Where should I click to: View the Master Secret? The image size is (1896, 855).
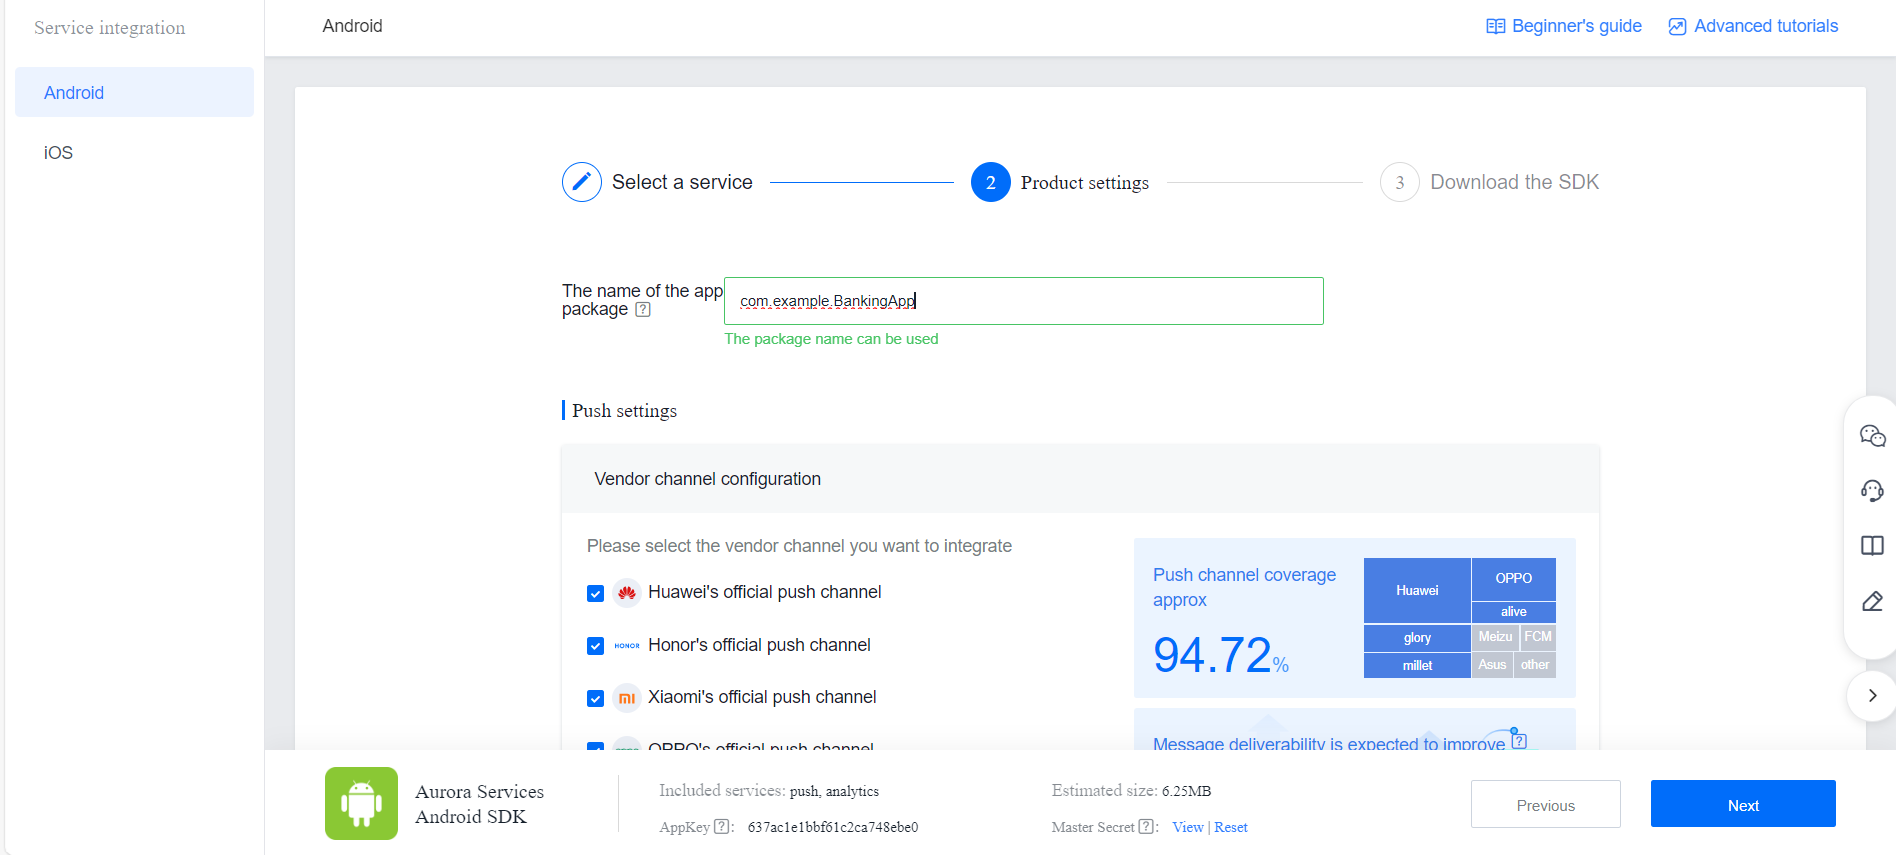pos(1188,827)
